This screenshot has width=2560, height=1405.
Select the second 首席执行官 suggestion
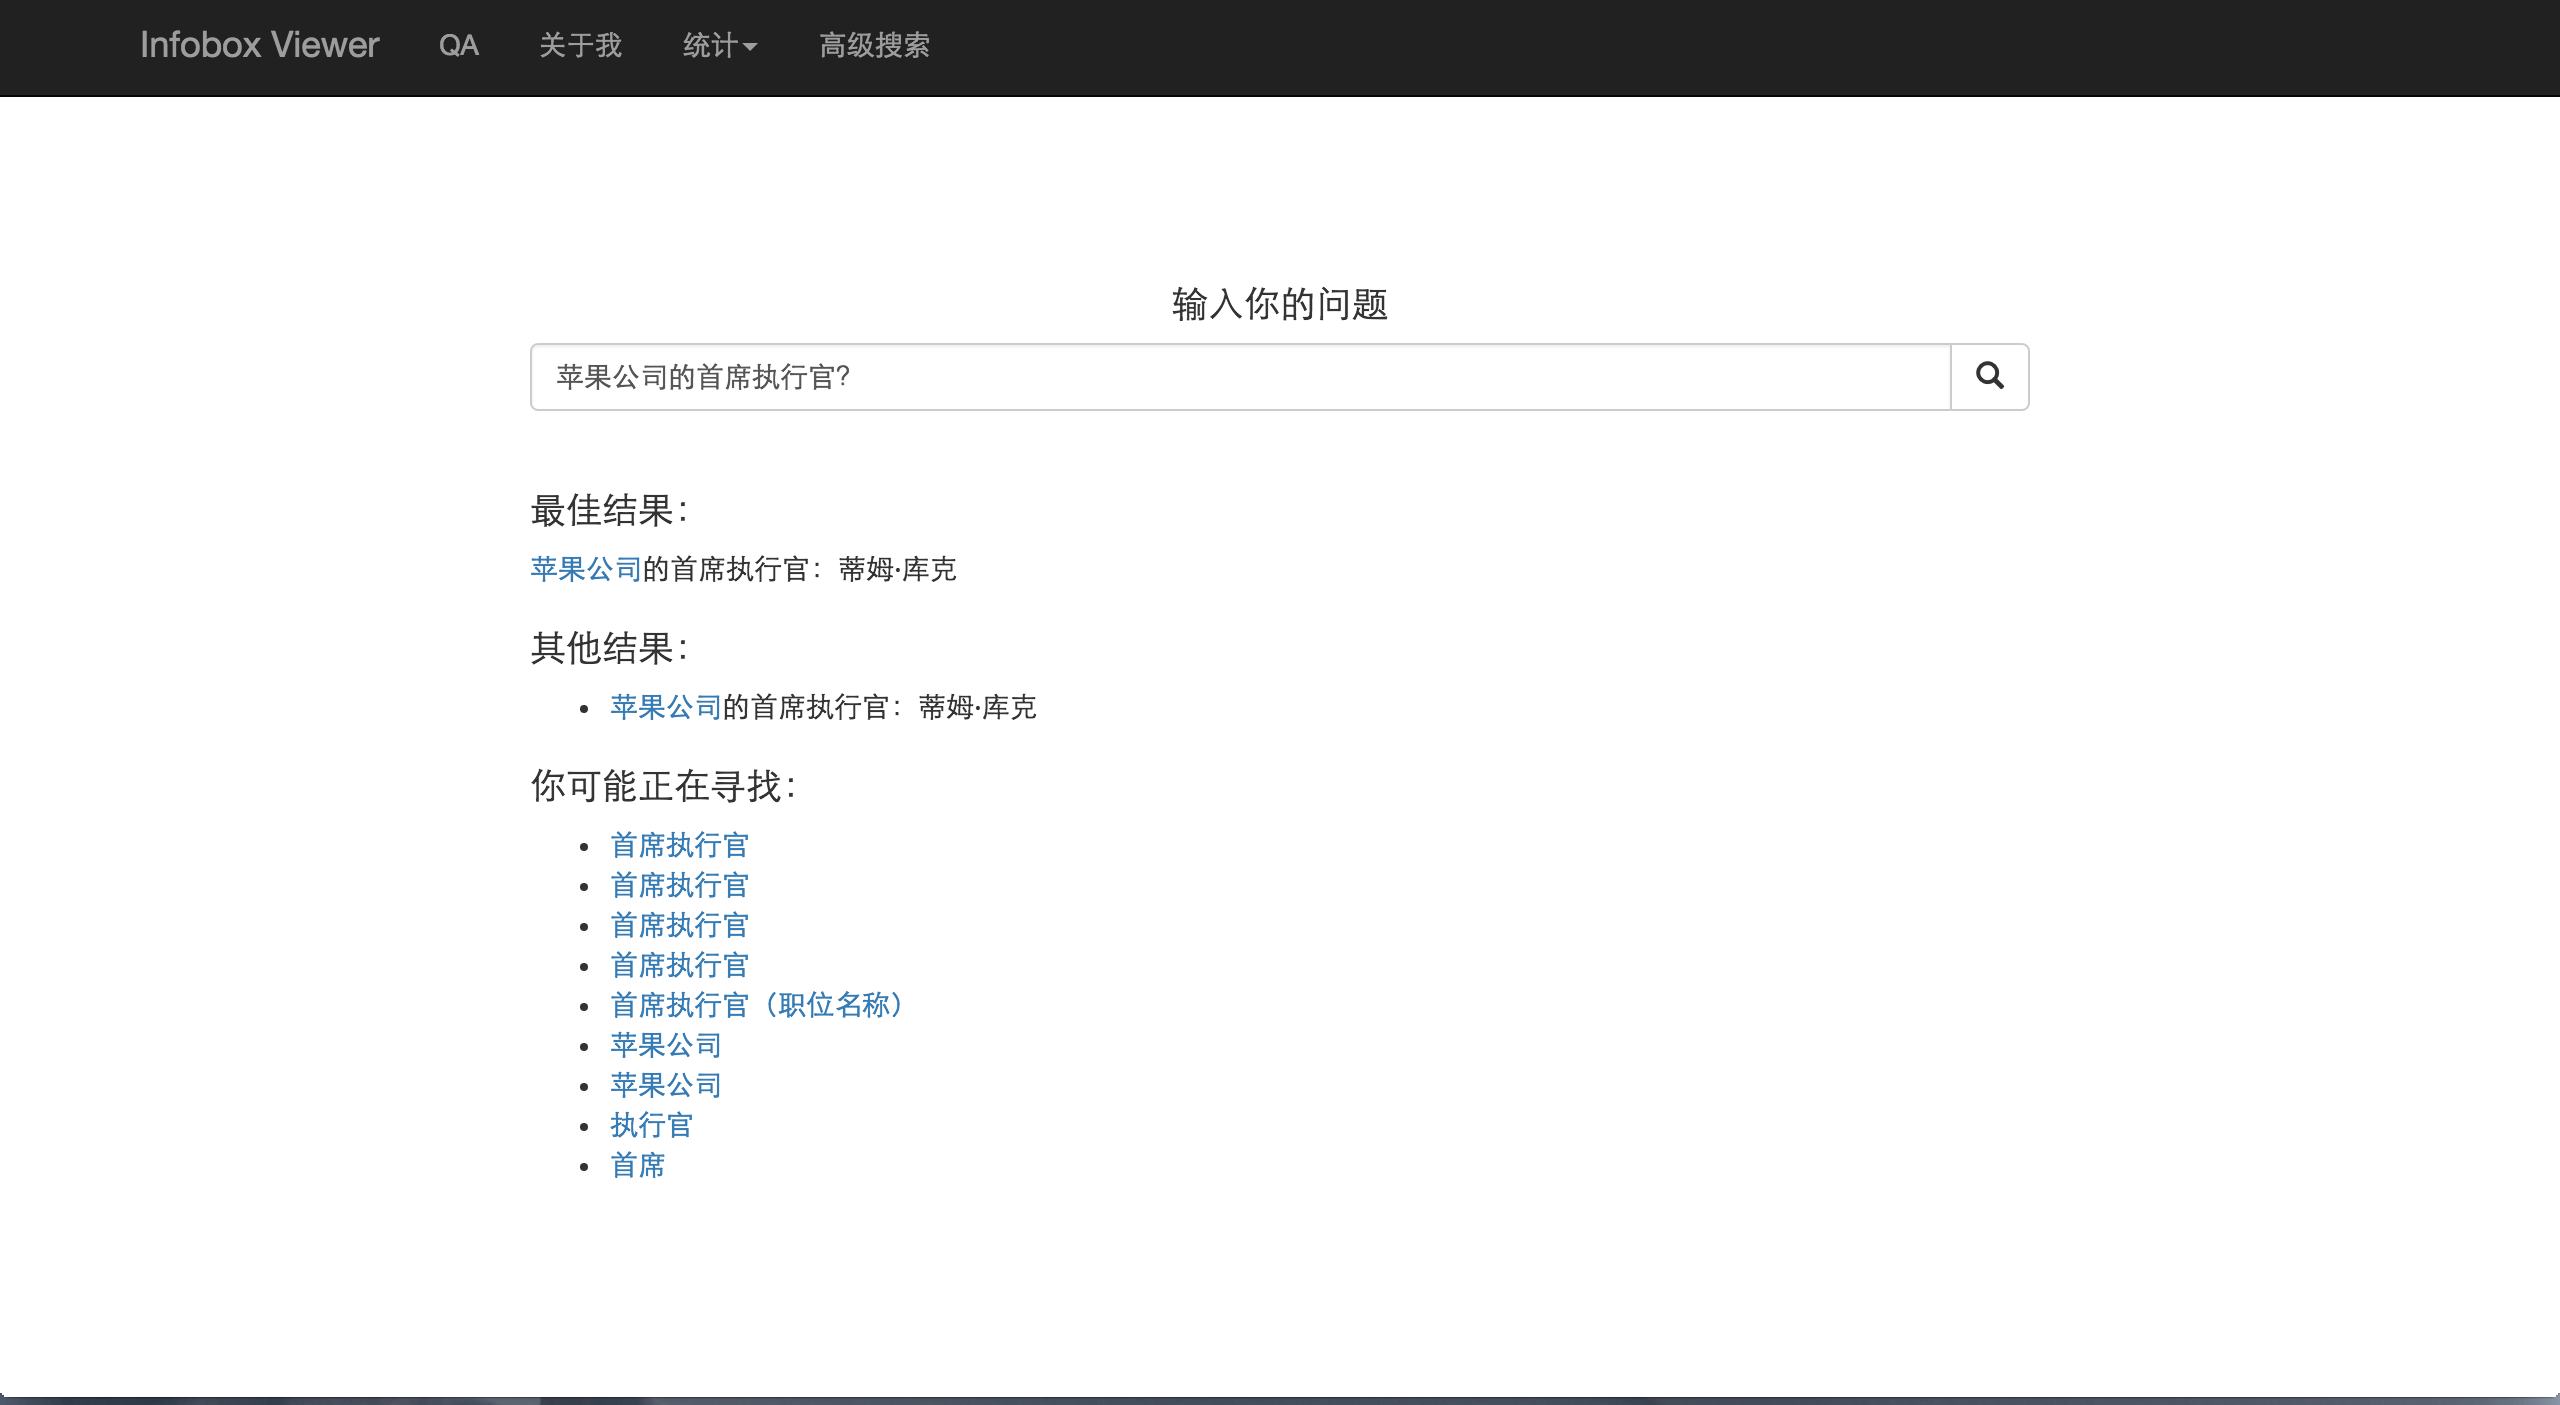coord(679,885)
